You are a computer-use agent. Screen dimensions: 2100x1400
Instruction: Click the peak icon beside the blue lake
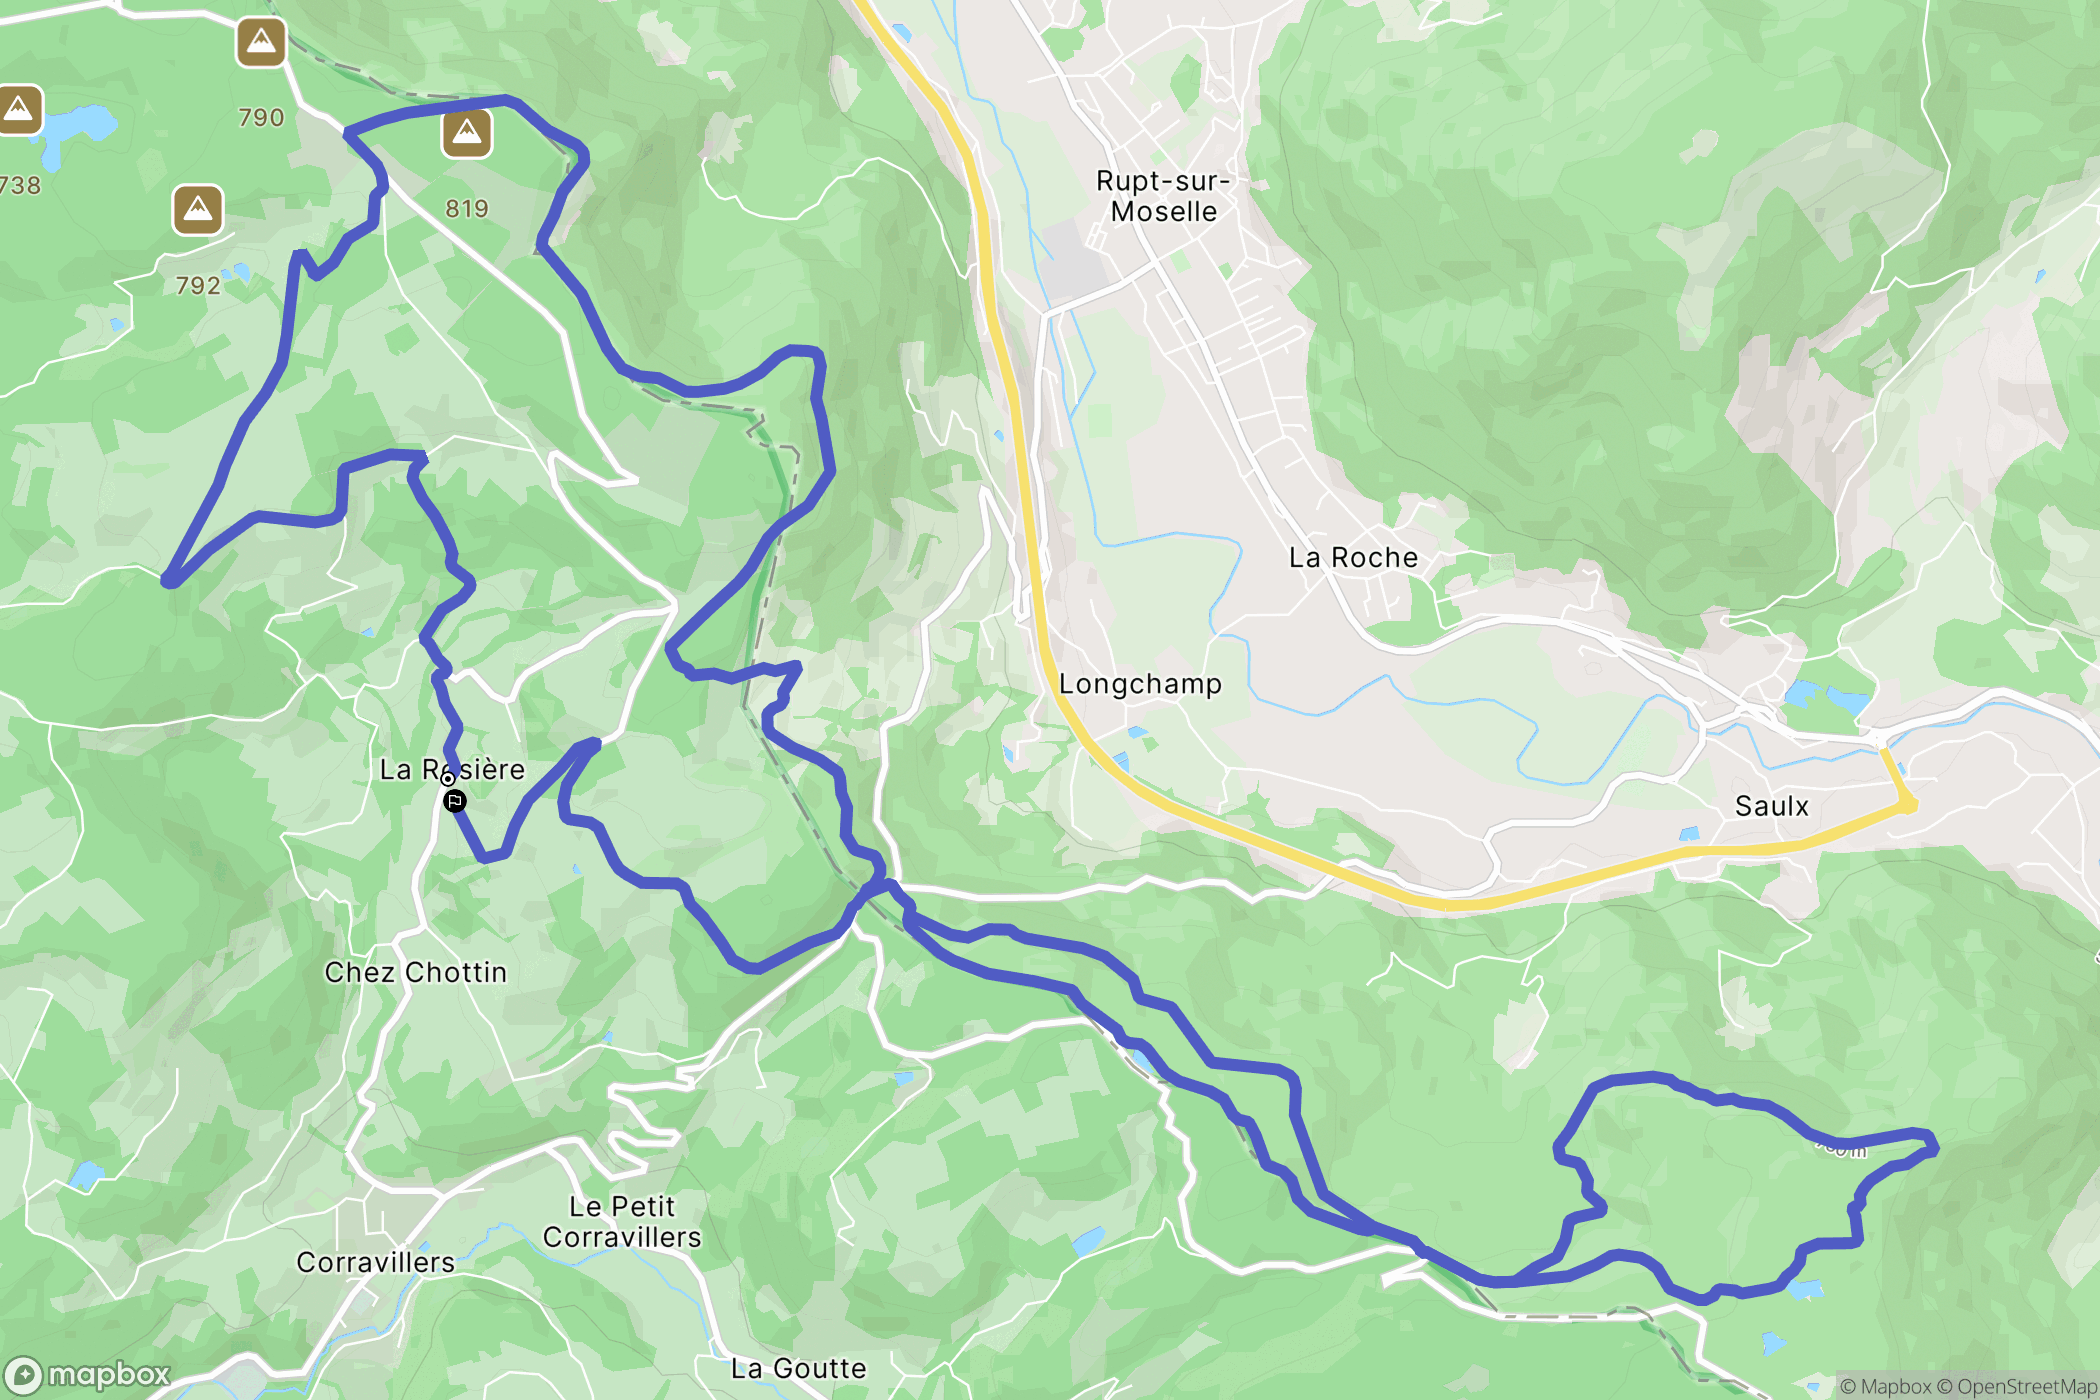(x=19, y=110)
